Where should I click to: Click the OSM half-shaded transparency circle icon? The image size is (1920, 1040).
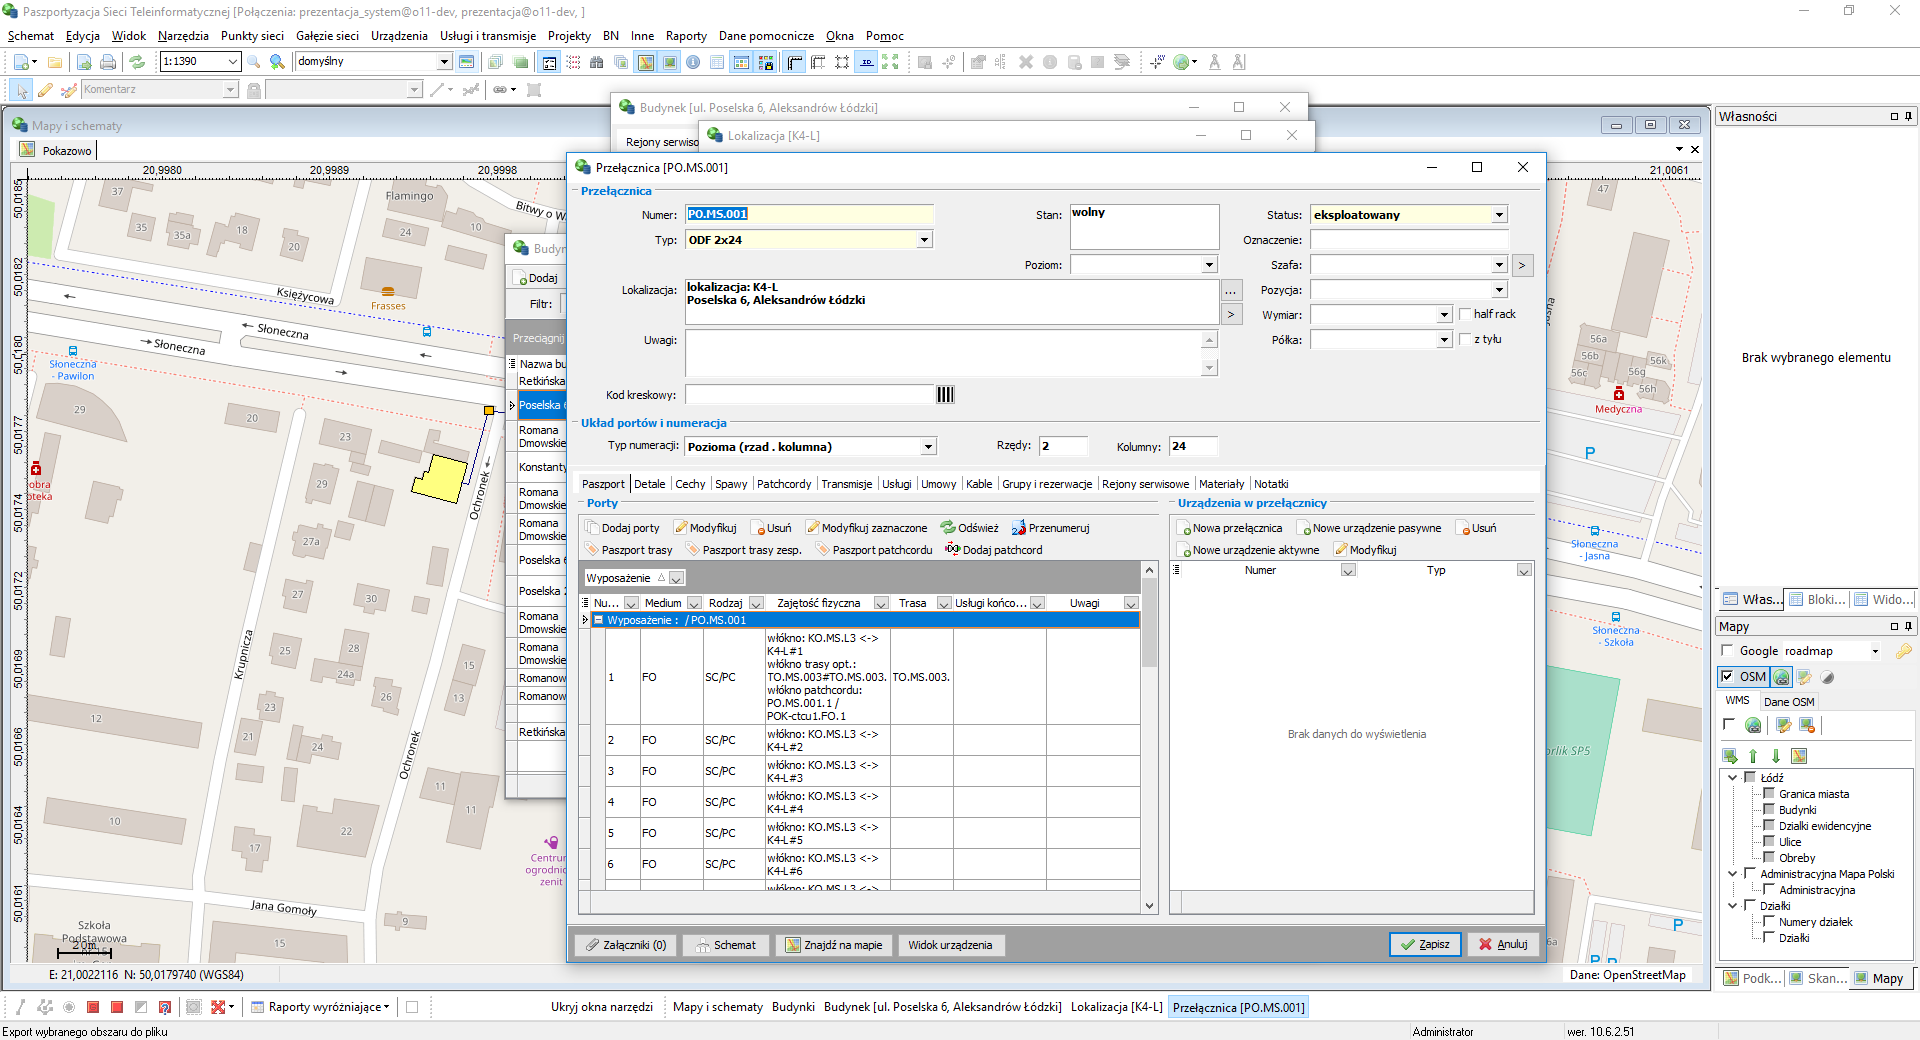[1828, 677]
